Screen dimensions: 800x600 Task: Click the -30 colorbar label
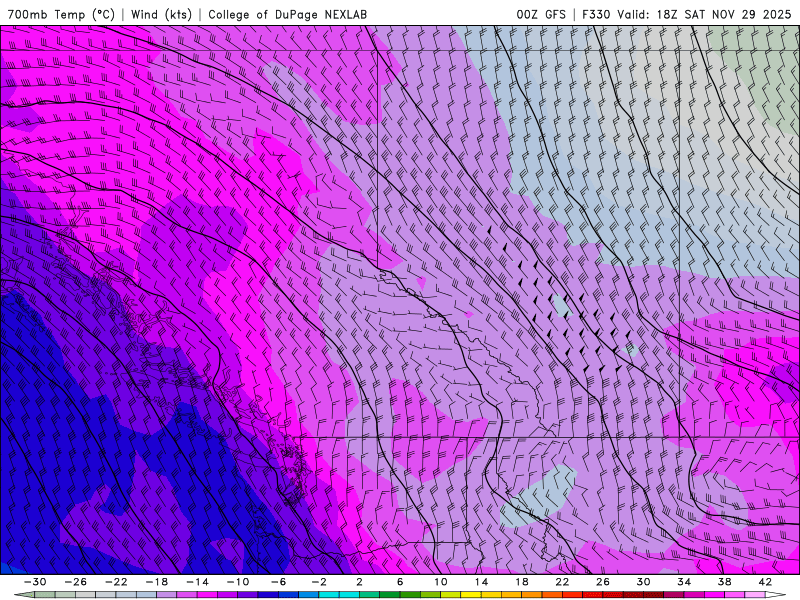[35, 582]
